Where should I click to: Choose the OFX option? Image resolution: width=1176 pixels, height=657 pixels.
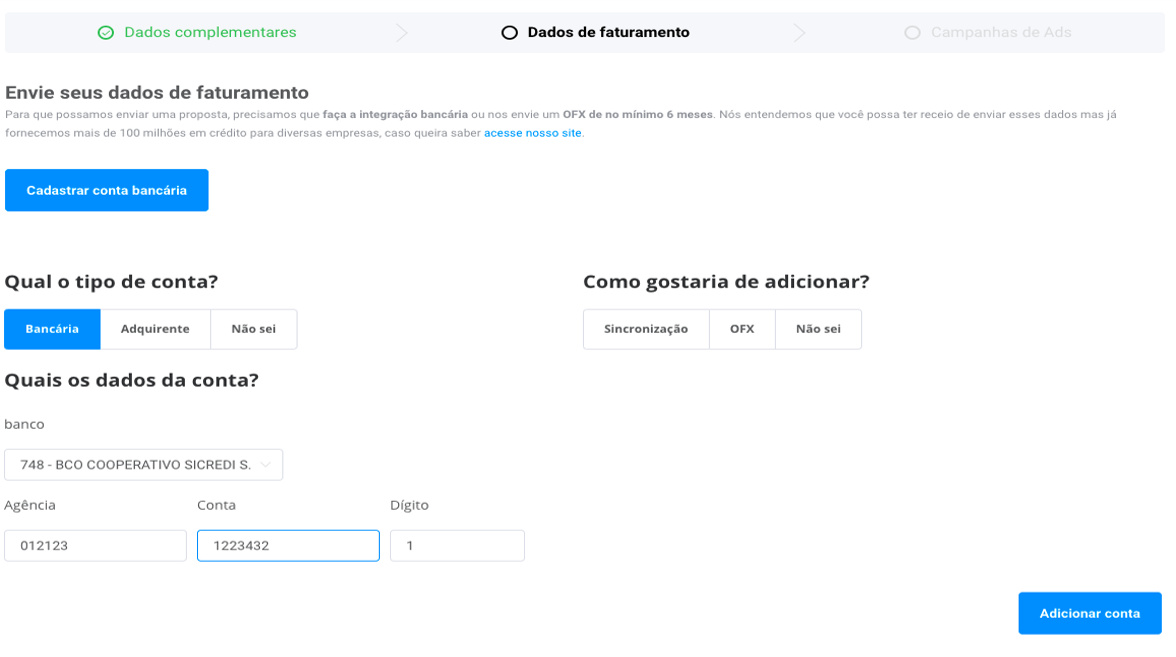tap(742, 329)
